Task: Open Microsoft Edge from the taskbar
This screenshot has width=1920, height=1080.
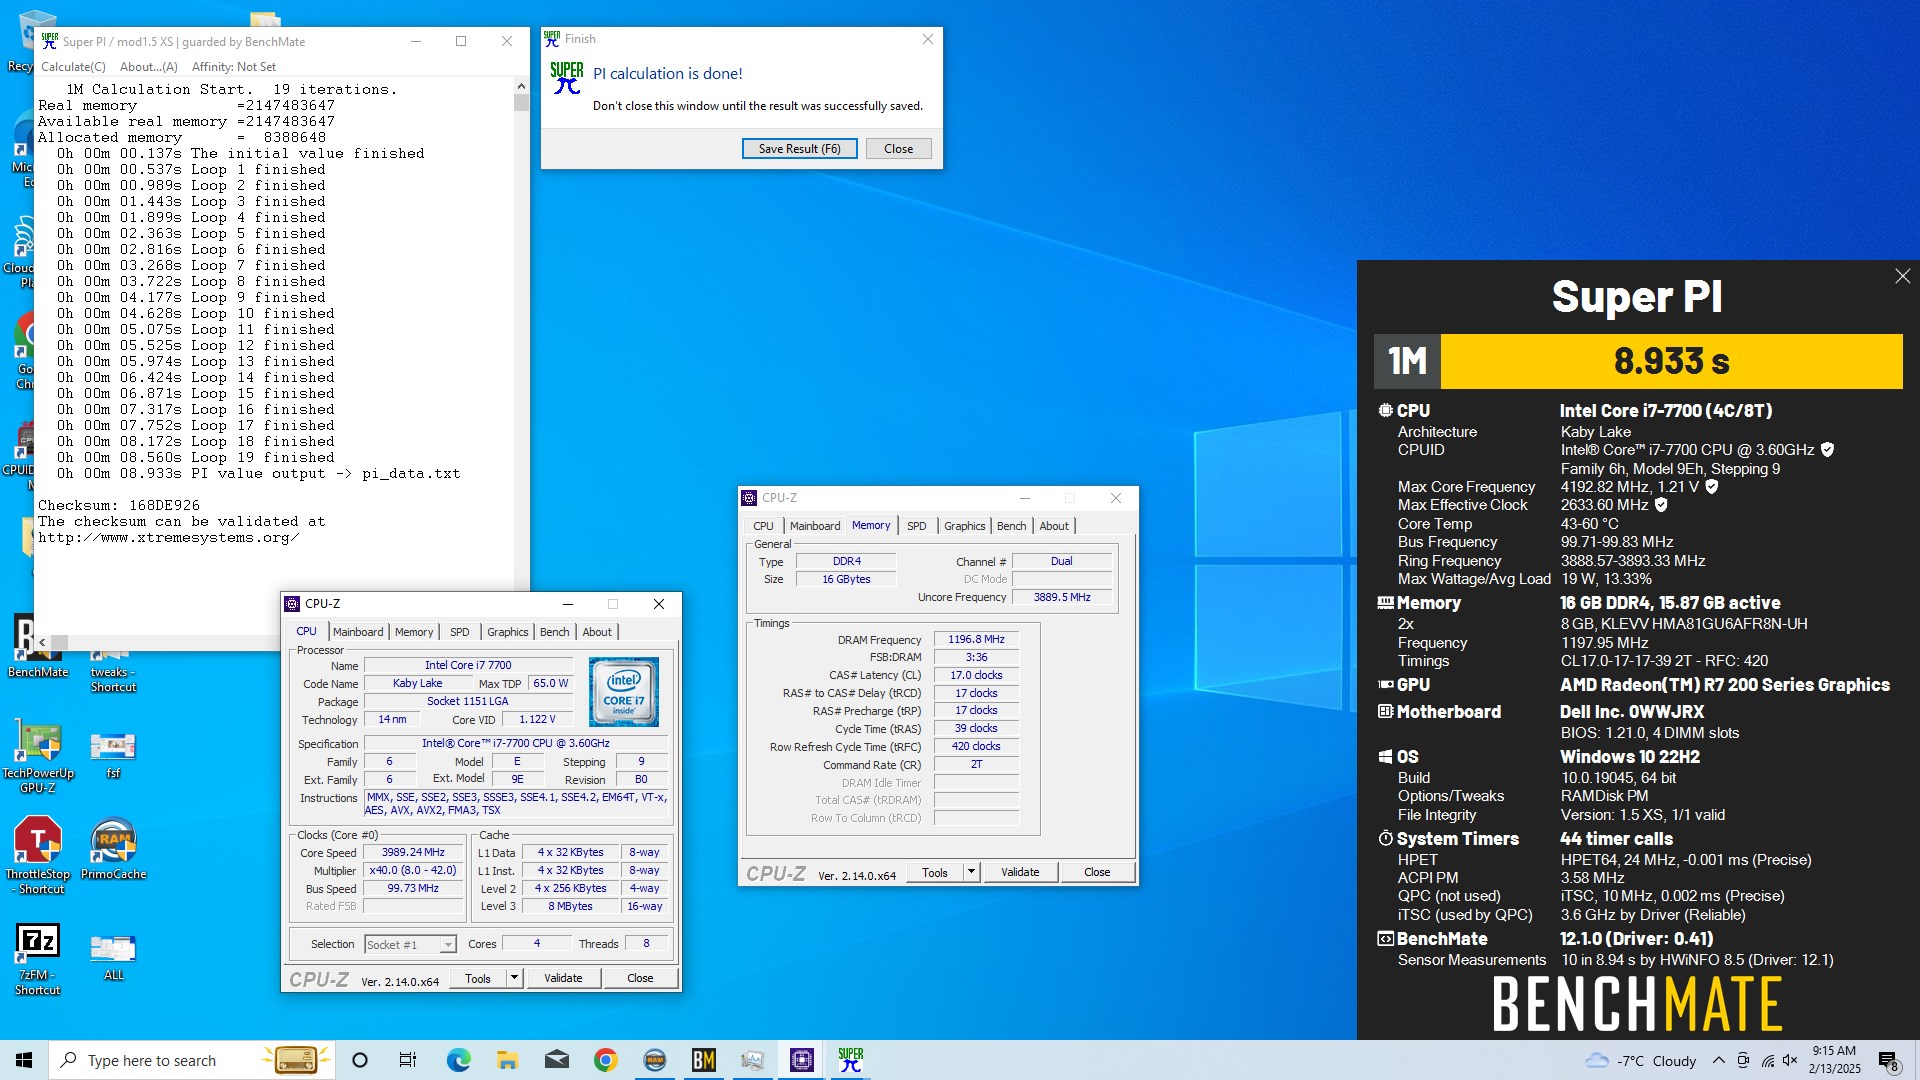Action: [458, 1060]
